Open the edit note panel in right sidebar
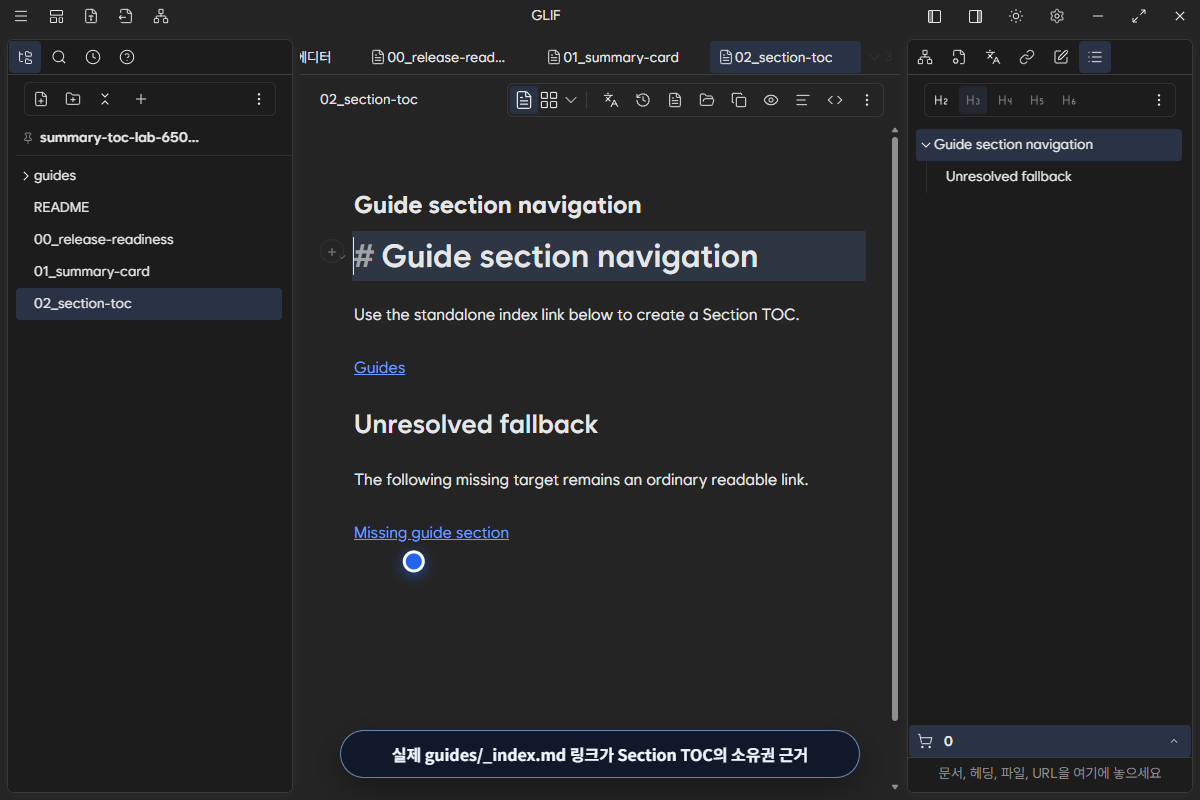This screenshot has height=800, width=1200. [1061, 57]
